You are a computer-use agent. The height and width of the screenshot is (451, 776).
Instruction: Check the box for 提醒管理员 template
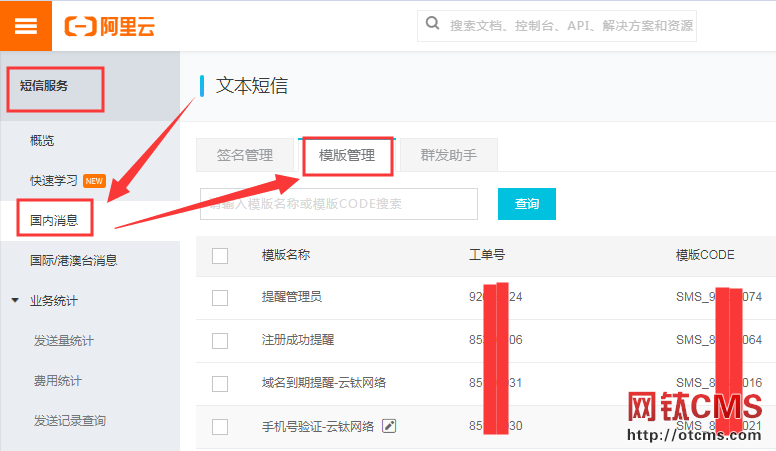(x=220, y=298)
